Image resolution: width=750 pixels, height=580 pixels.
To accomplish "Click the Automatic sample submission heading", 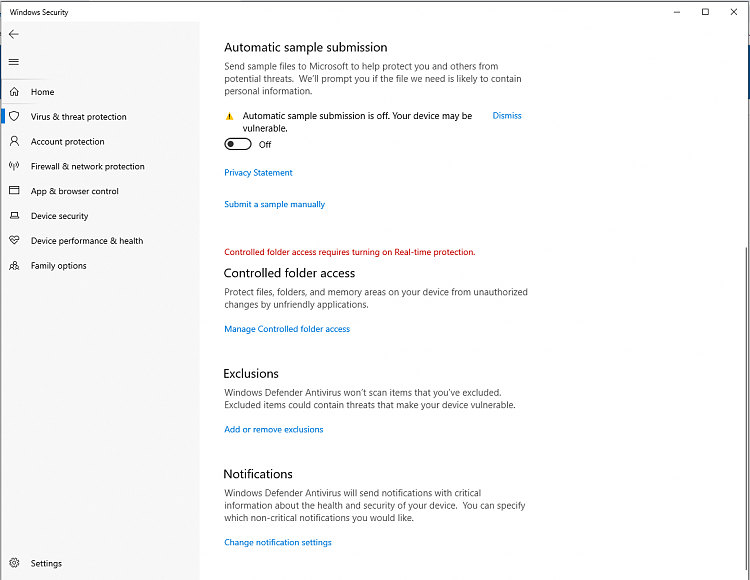I will [306, 47].
